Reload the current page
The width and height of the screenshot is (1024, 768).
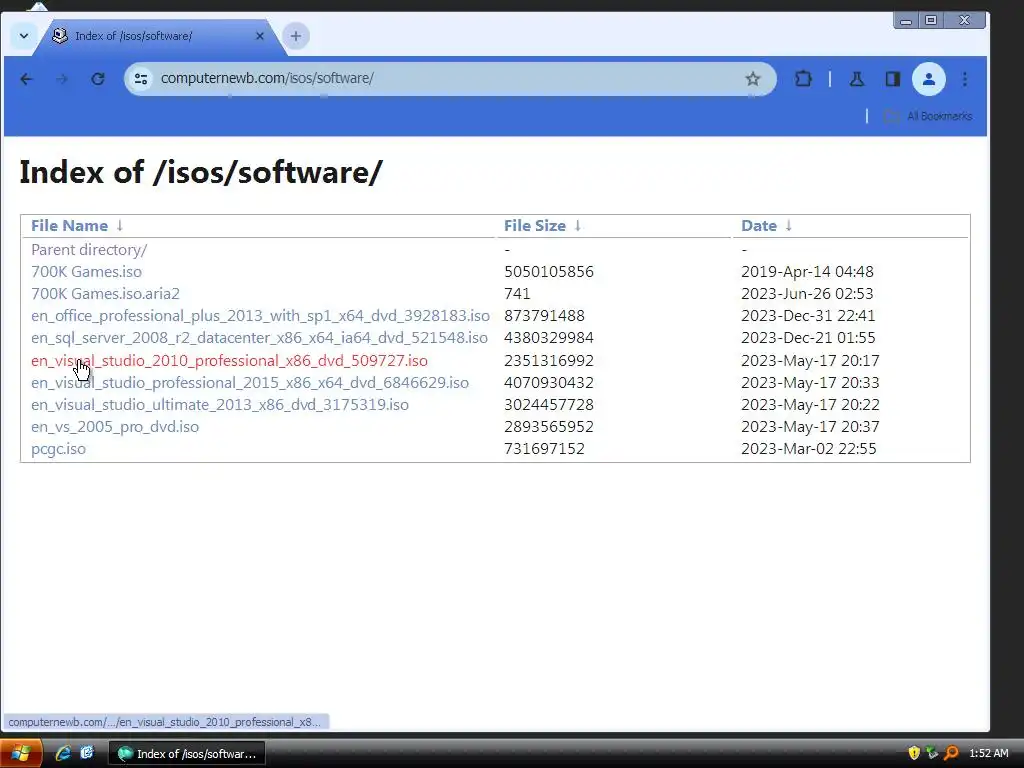[x=98, y=79]
